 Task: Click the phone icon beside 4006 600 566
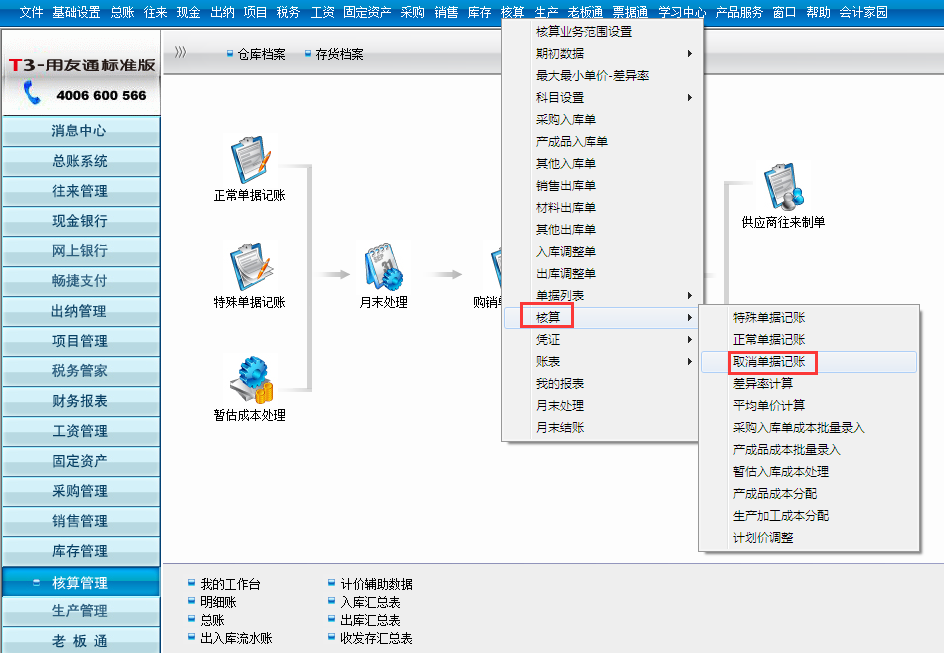point(32,94)
